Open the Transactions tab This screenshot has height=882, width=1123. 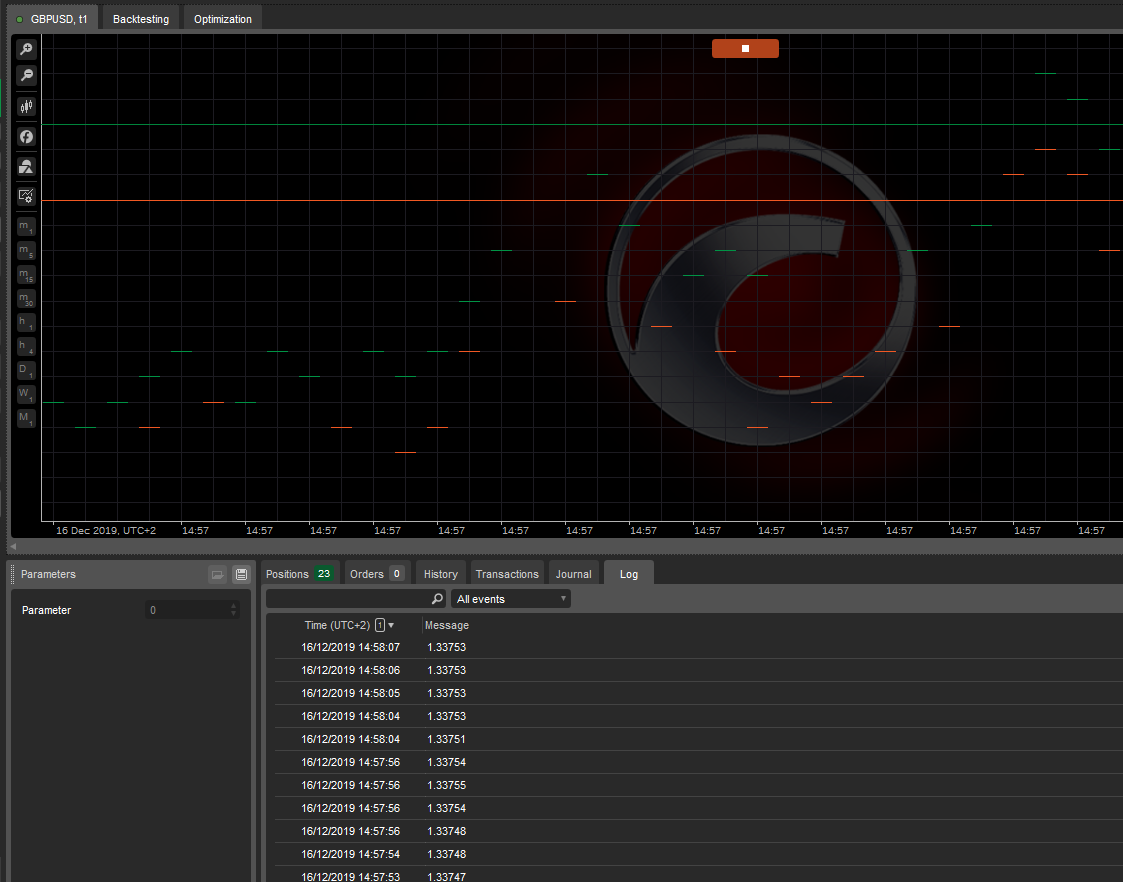[507, 574]
